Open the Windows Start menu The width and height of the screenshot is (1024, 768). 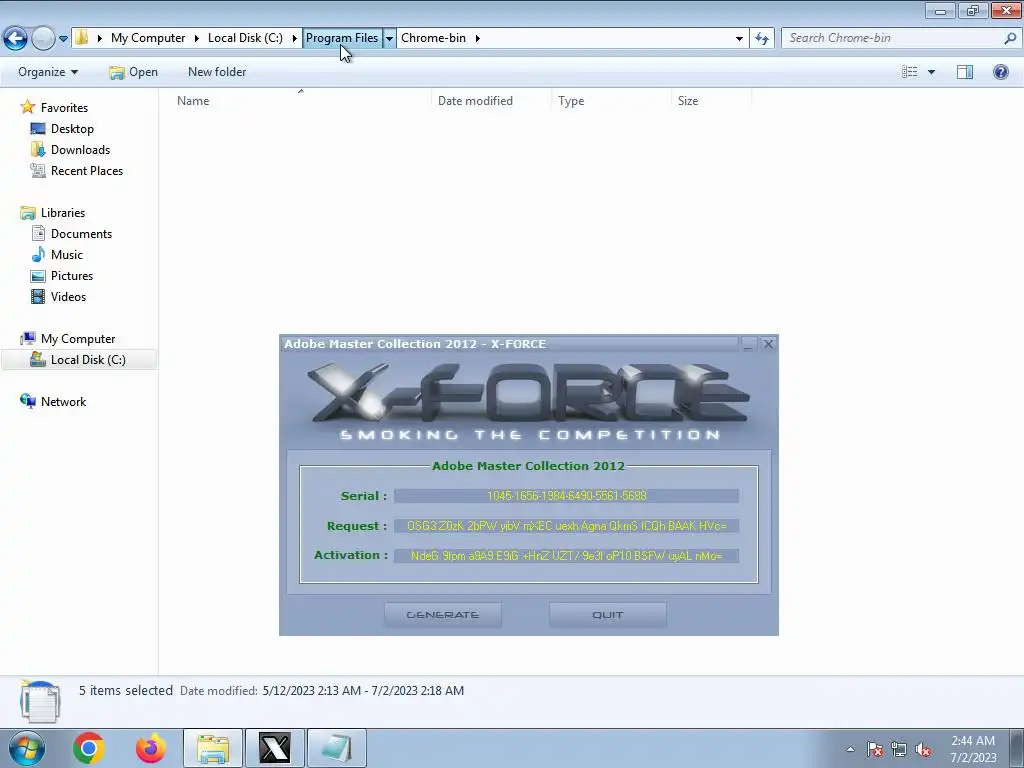[x=27, y=748]
